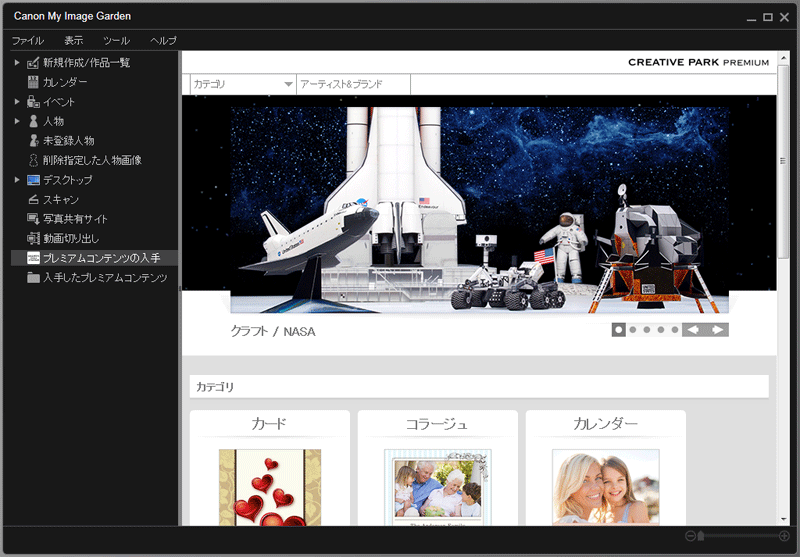Click the 写真共有サイト icon
The width and height of the screenshot is (800, 557).
coord(33,219)
